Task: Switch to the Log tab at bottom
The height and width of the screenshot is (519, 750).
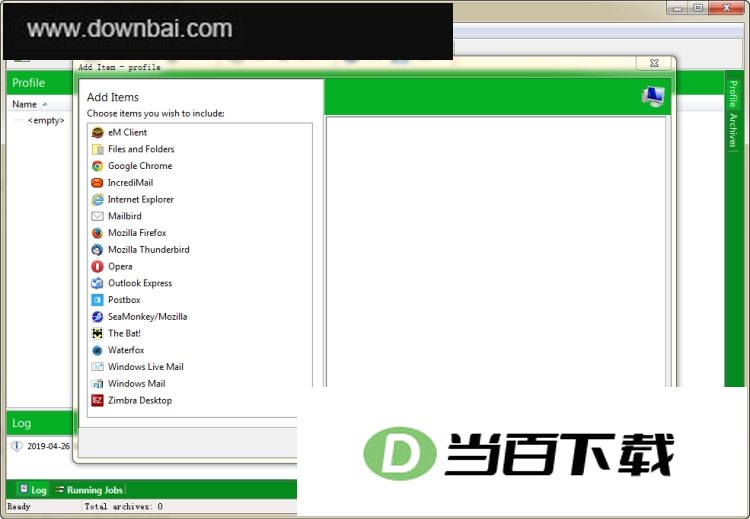Action: pos(33,490)
